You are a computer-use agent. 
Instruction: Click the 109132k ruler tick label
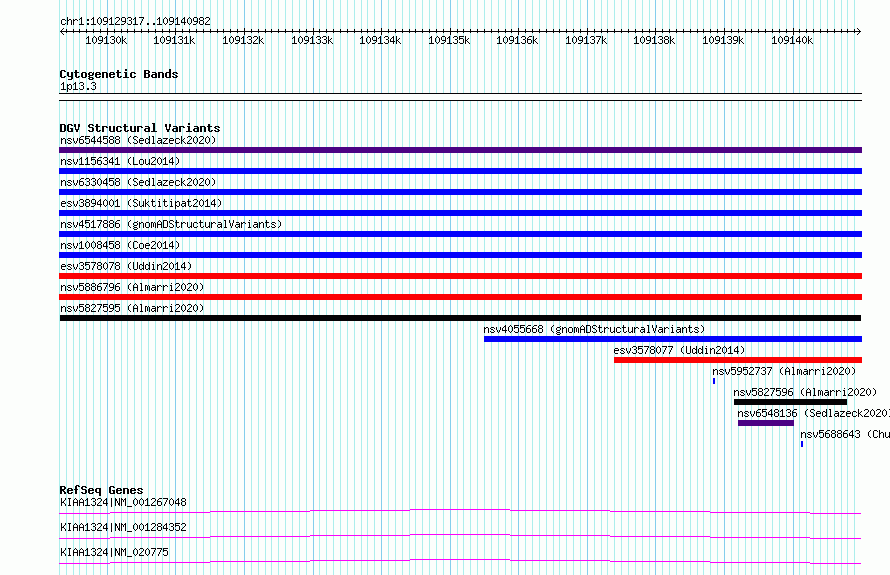(243, 40)
